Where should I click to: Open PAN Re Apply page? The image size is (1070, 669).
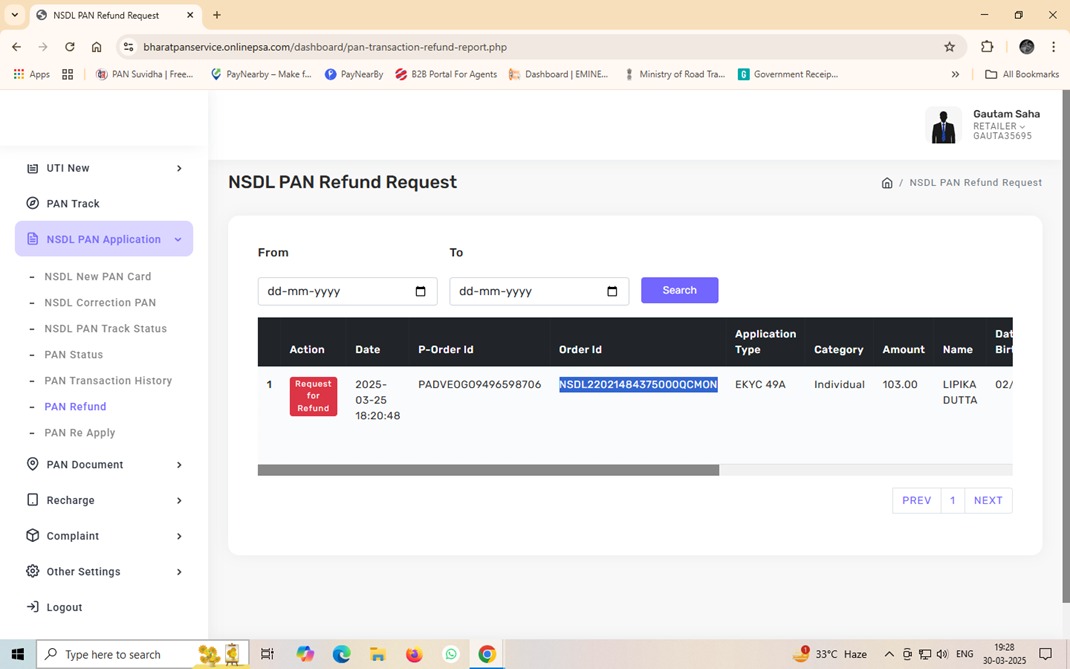(80, 433)
